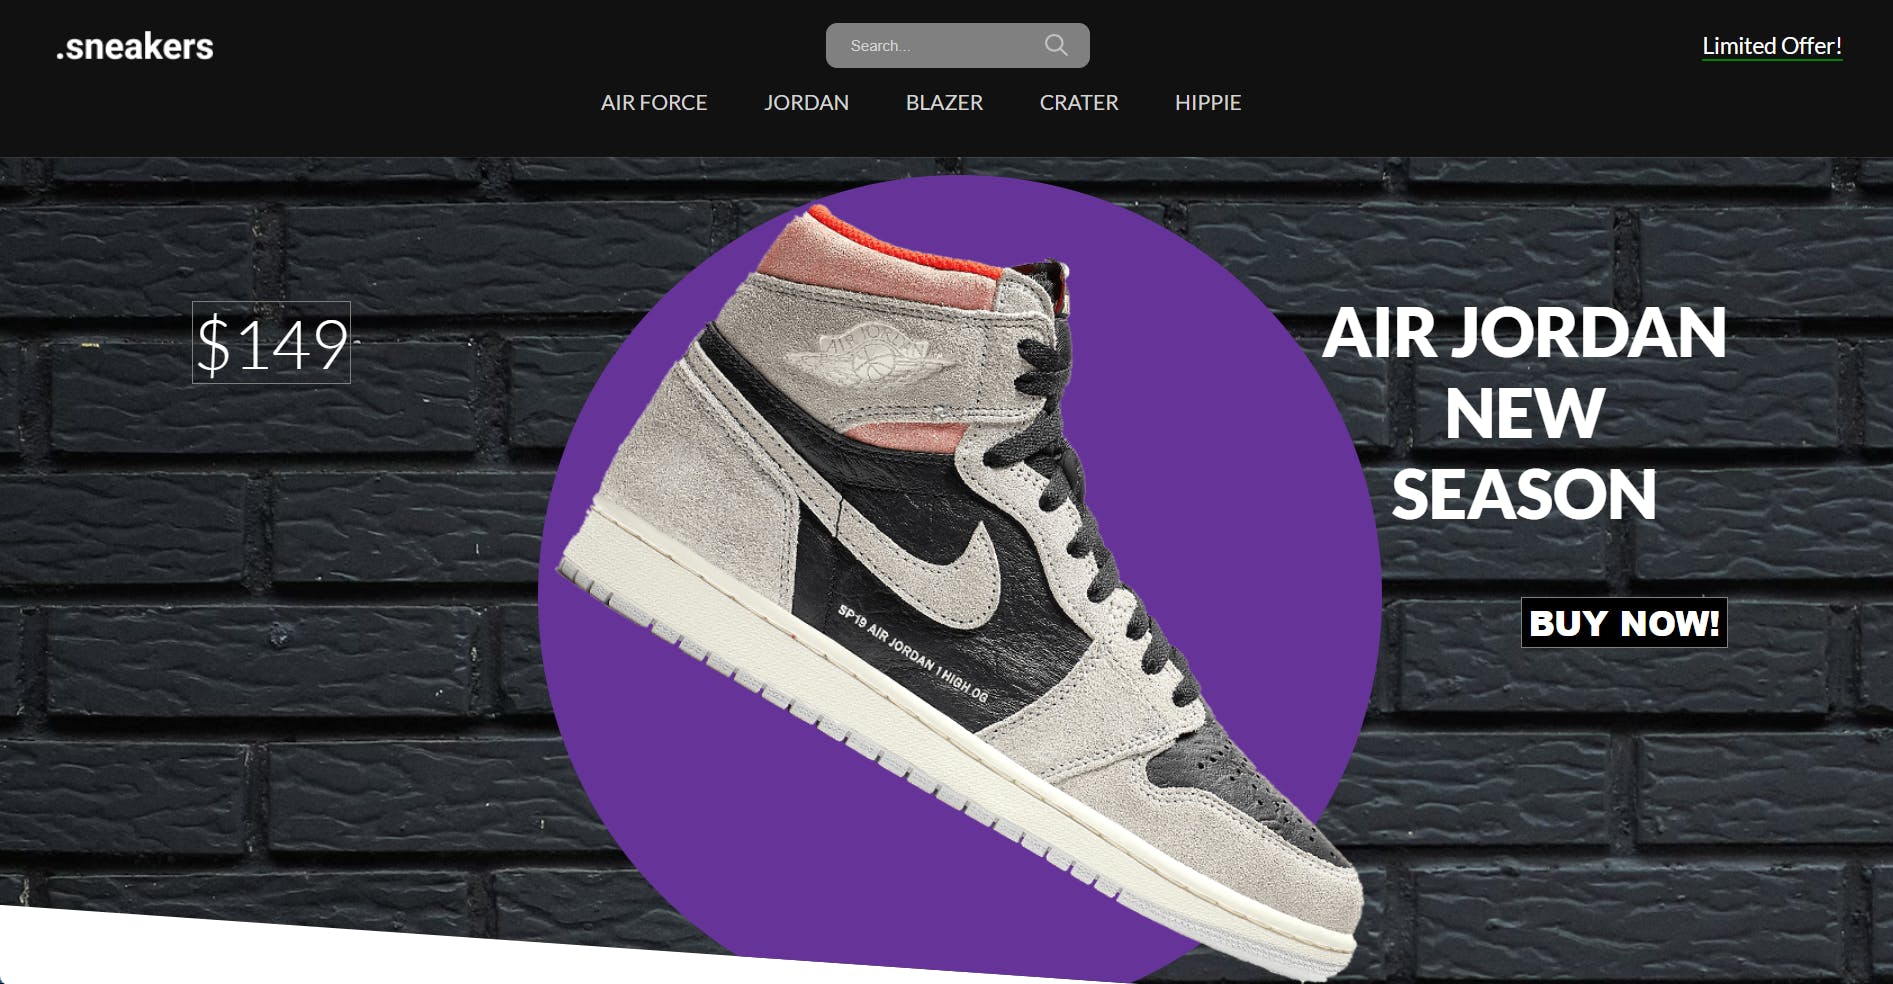Click the SP19 Air Jordan text on the shoe
The width and height of the screenshot is (1893, 984).
(913, 653)
